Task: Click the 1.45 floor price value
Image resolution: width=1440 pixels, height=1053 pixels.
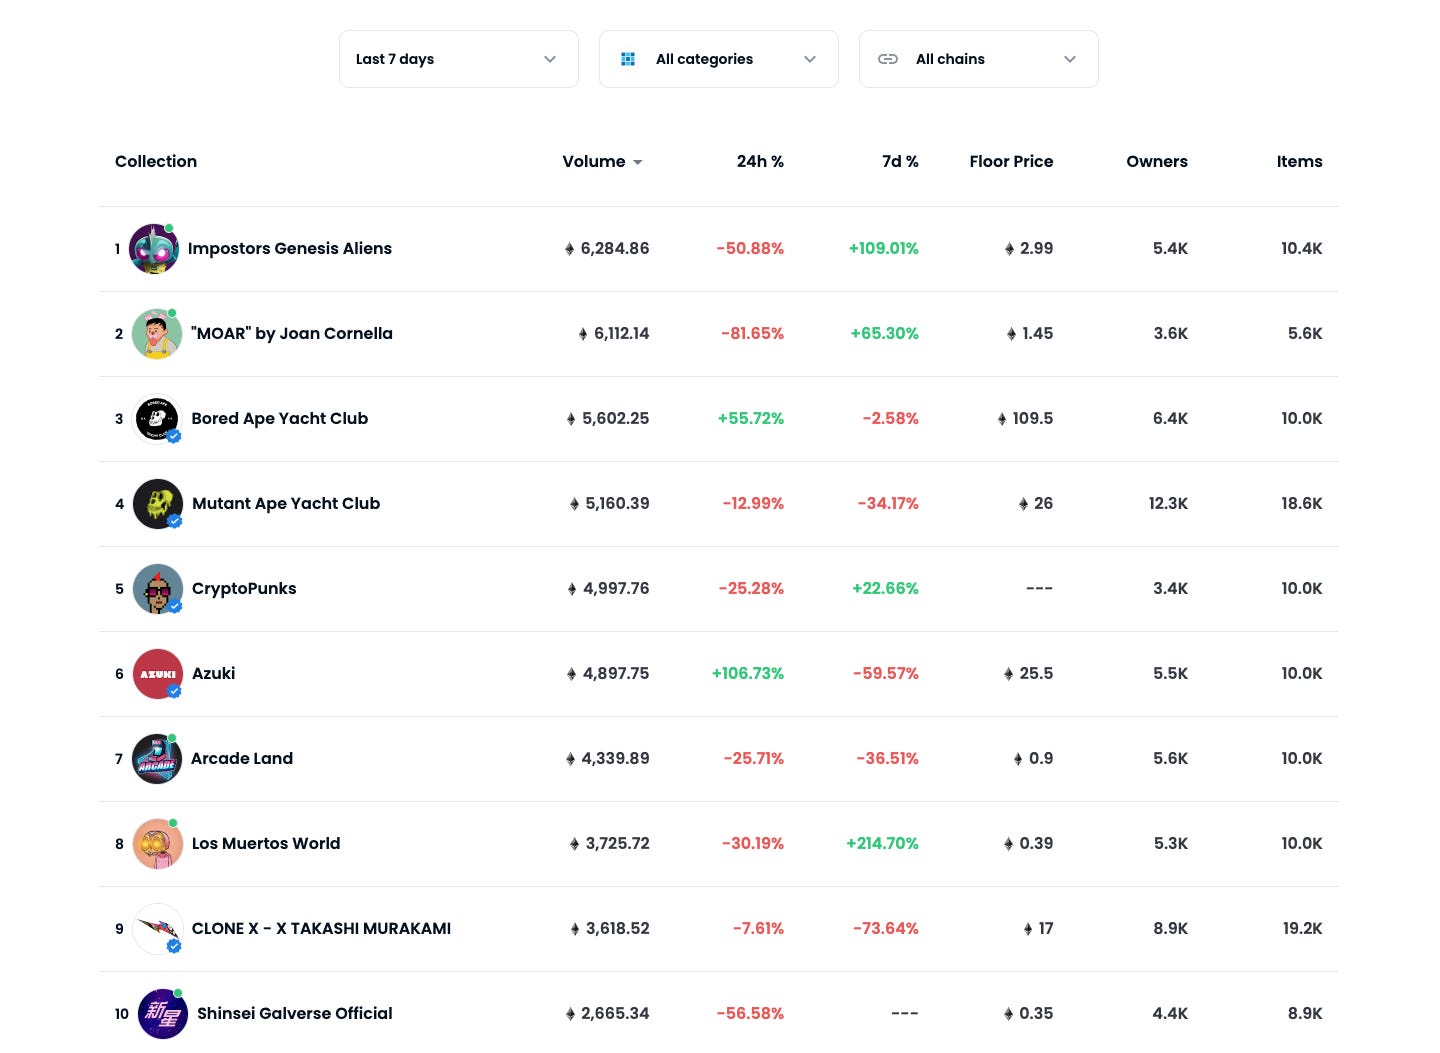Action: click(1038, 333)
